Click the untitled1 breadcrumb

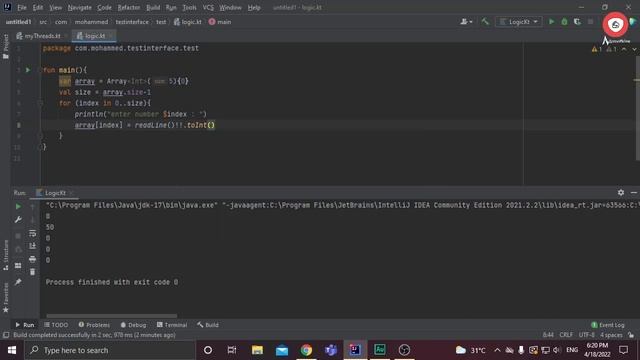pyautogui.click(x=18, y=22)
